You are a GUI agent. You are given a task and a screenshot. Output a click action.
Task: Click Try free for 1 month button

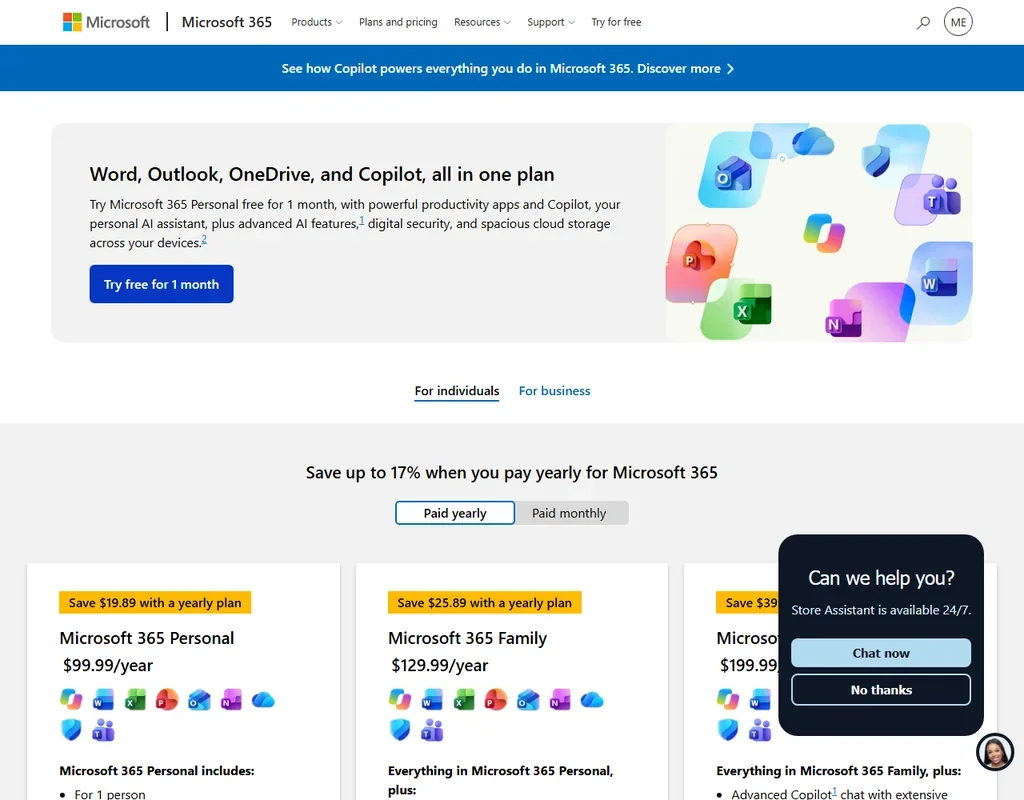click(x=161, y=284)
